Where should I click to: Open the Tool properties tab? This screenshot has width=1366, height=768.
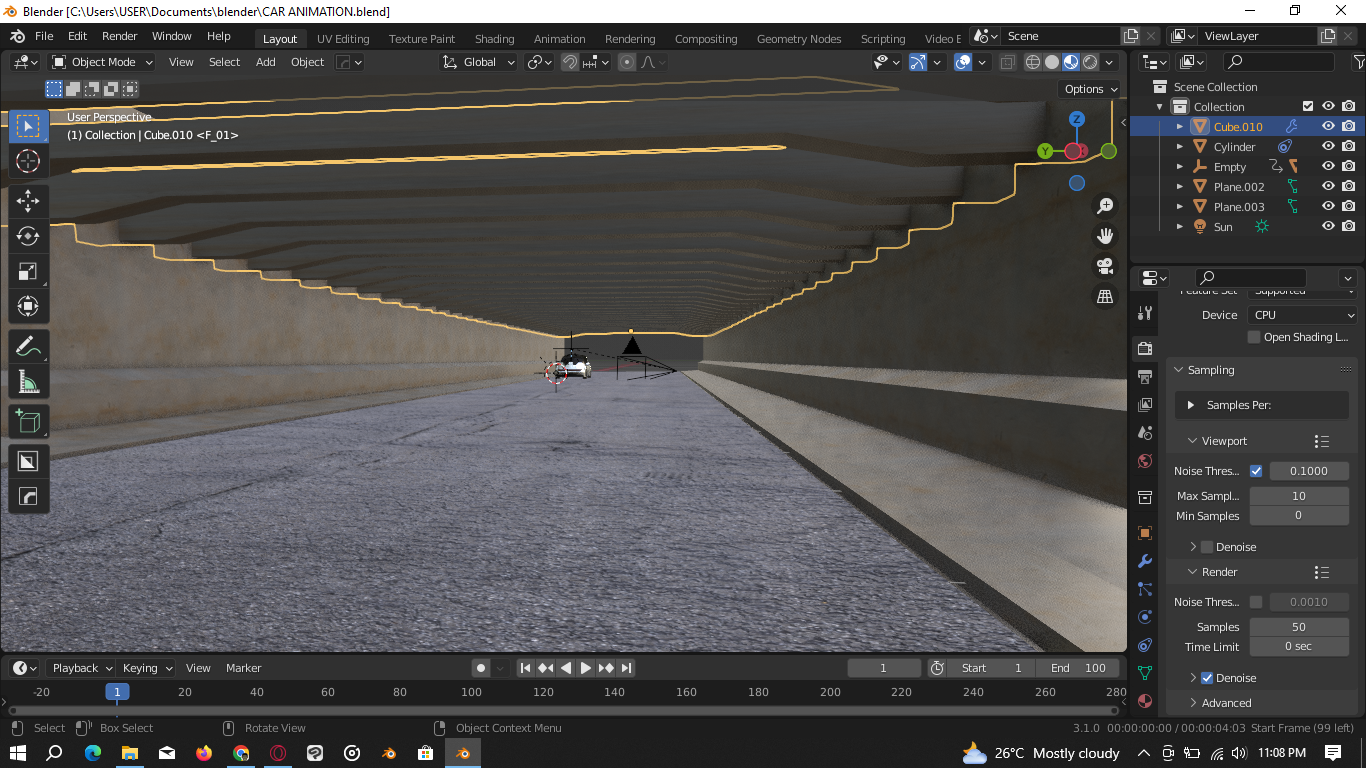coord(1145,313)
